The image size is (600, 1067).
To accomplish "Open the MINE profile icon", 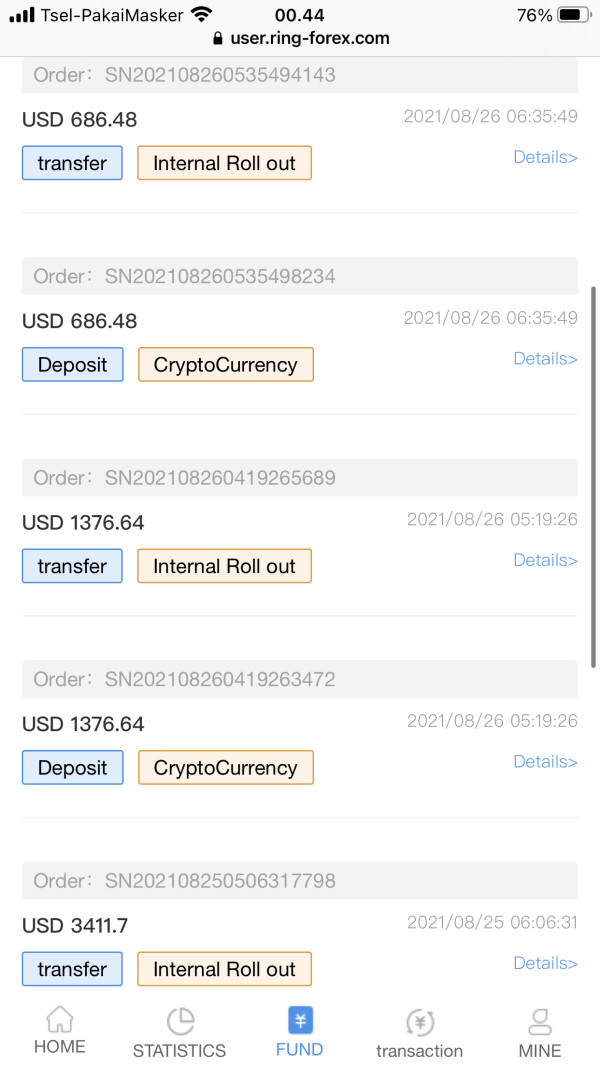I will coord(540,1022).
